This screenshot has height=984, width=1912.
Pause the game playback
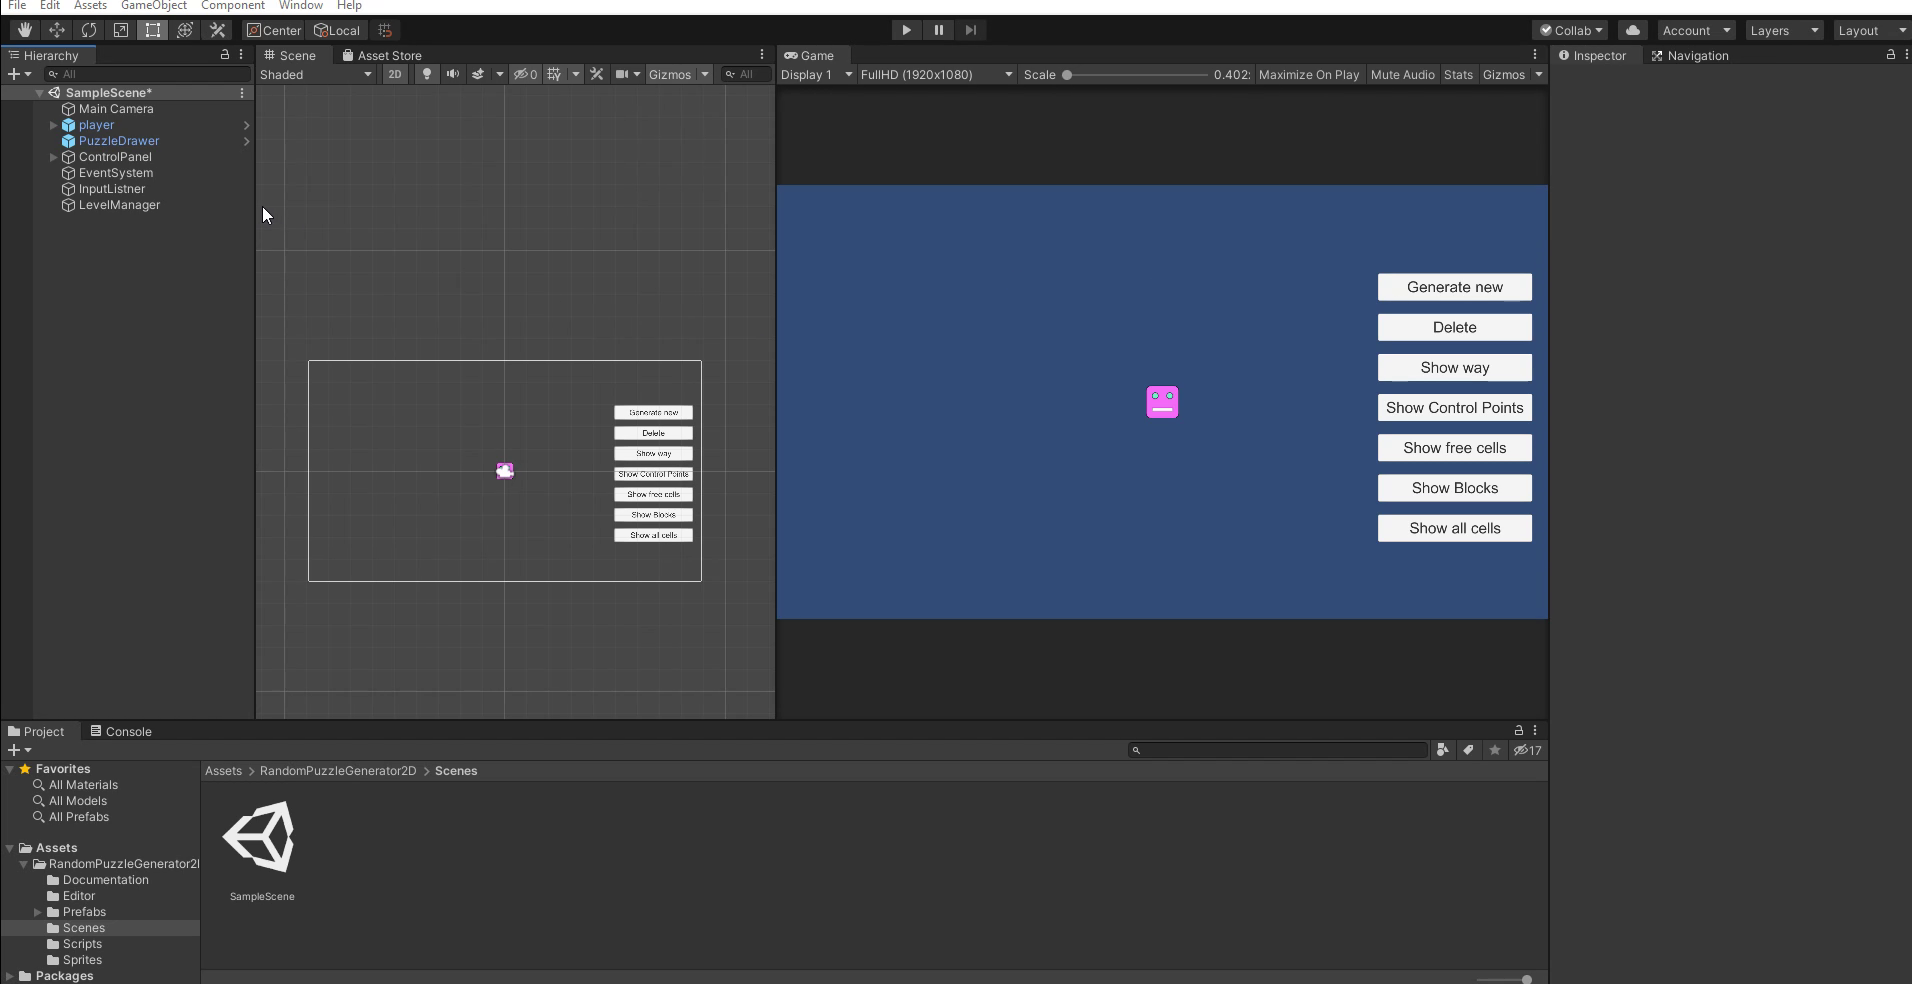pyautogui.click(x=938, y=30)
